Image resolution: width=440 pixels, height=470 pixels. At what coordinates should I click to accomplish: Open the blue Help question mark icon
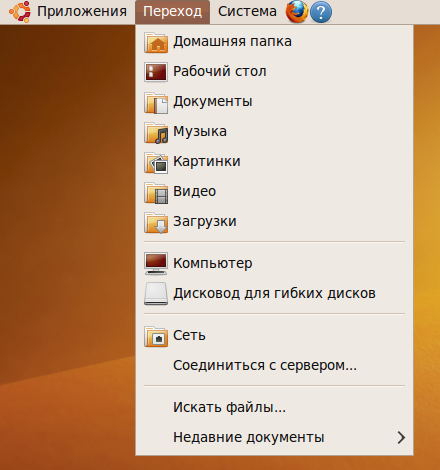click(321, 12)
